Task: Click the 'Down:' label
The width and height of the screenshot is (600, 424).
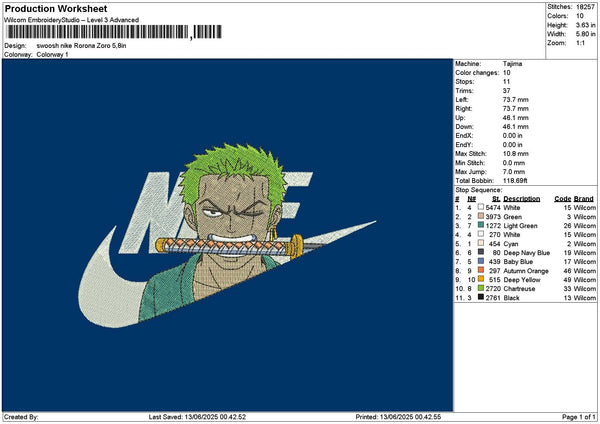Action: [x=465, y=127]
